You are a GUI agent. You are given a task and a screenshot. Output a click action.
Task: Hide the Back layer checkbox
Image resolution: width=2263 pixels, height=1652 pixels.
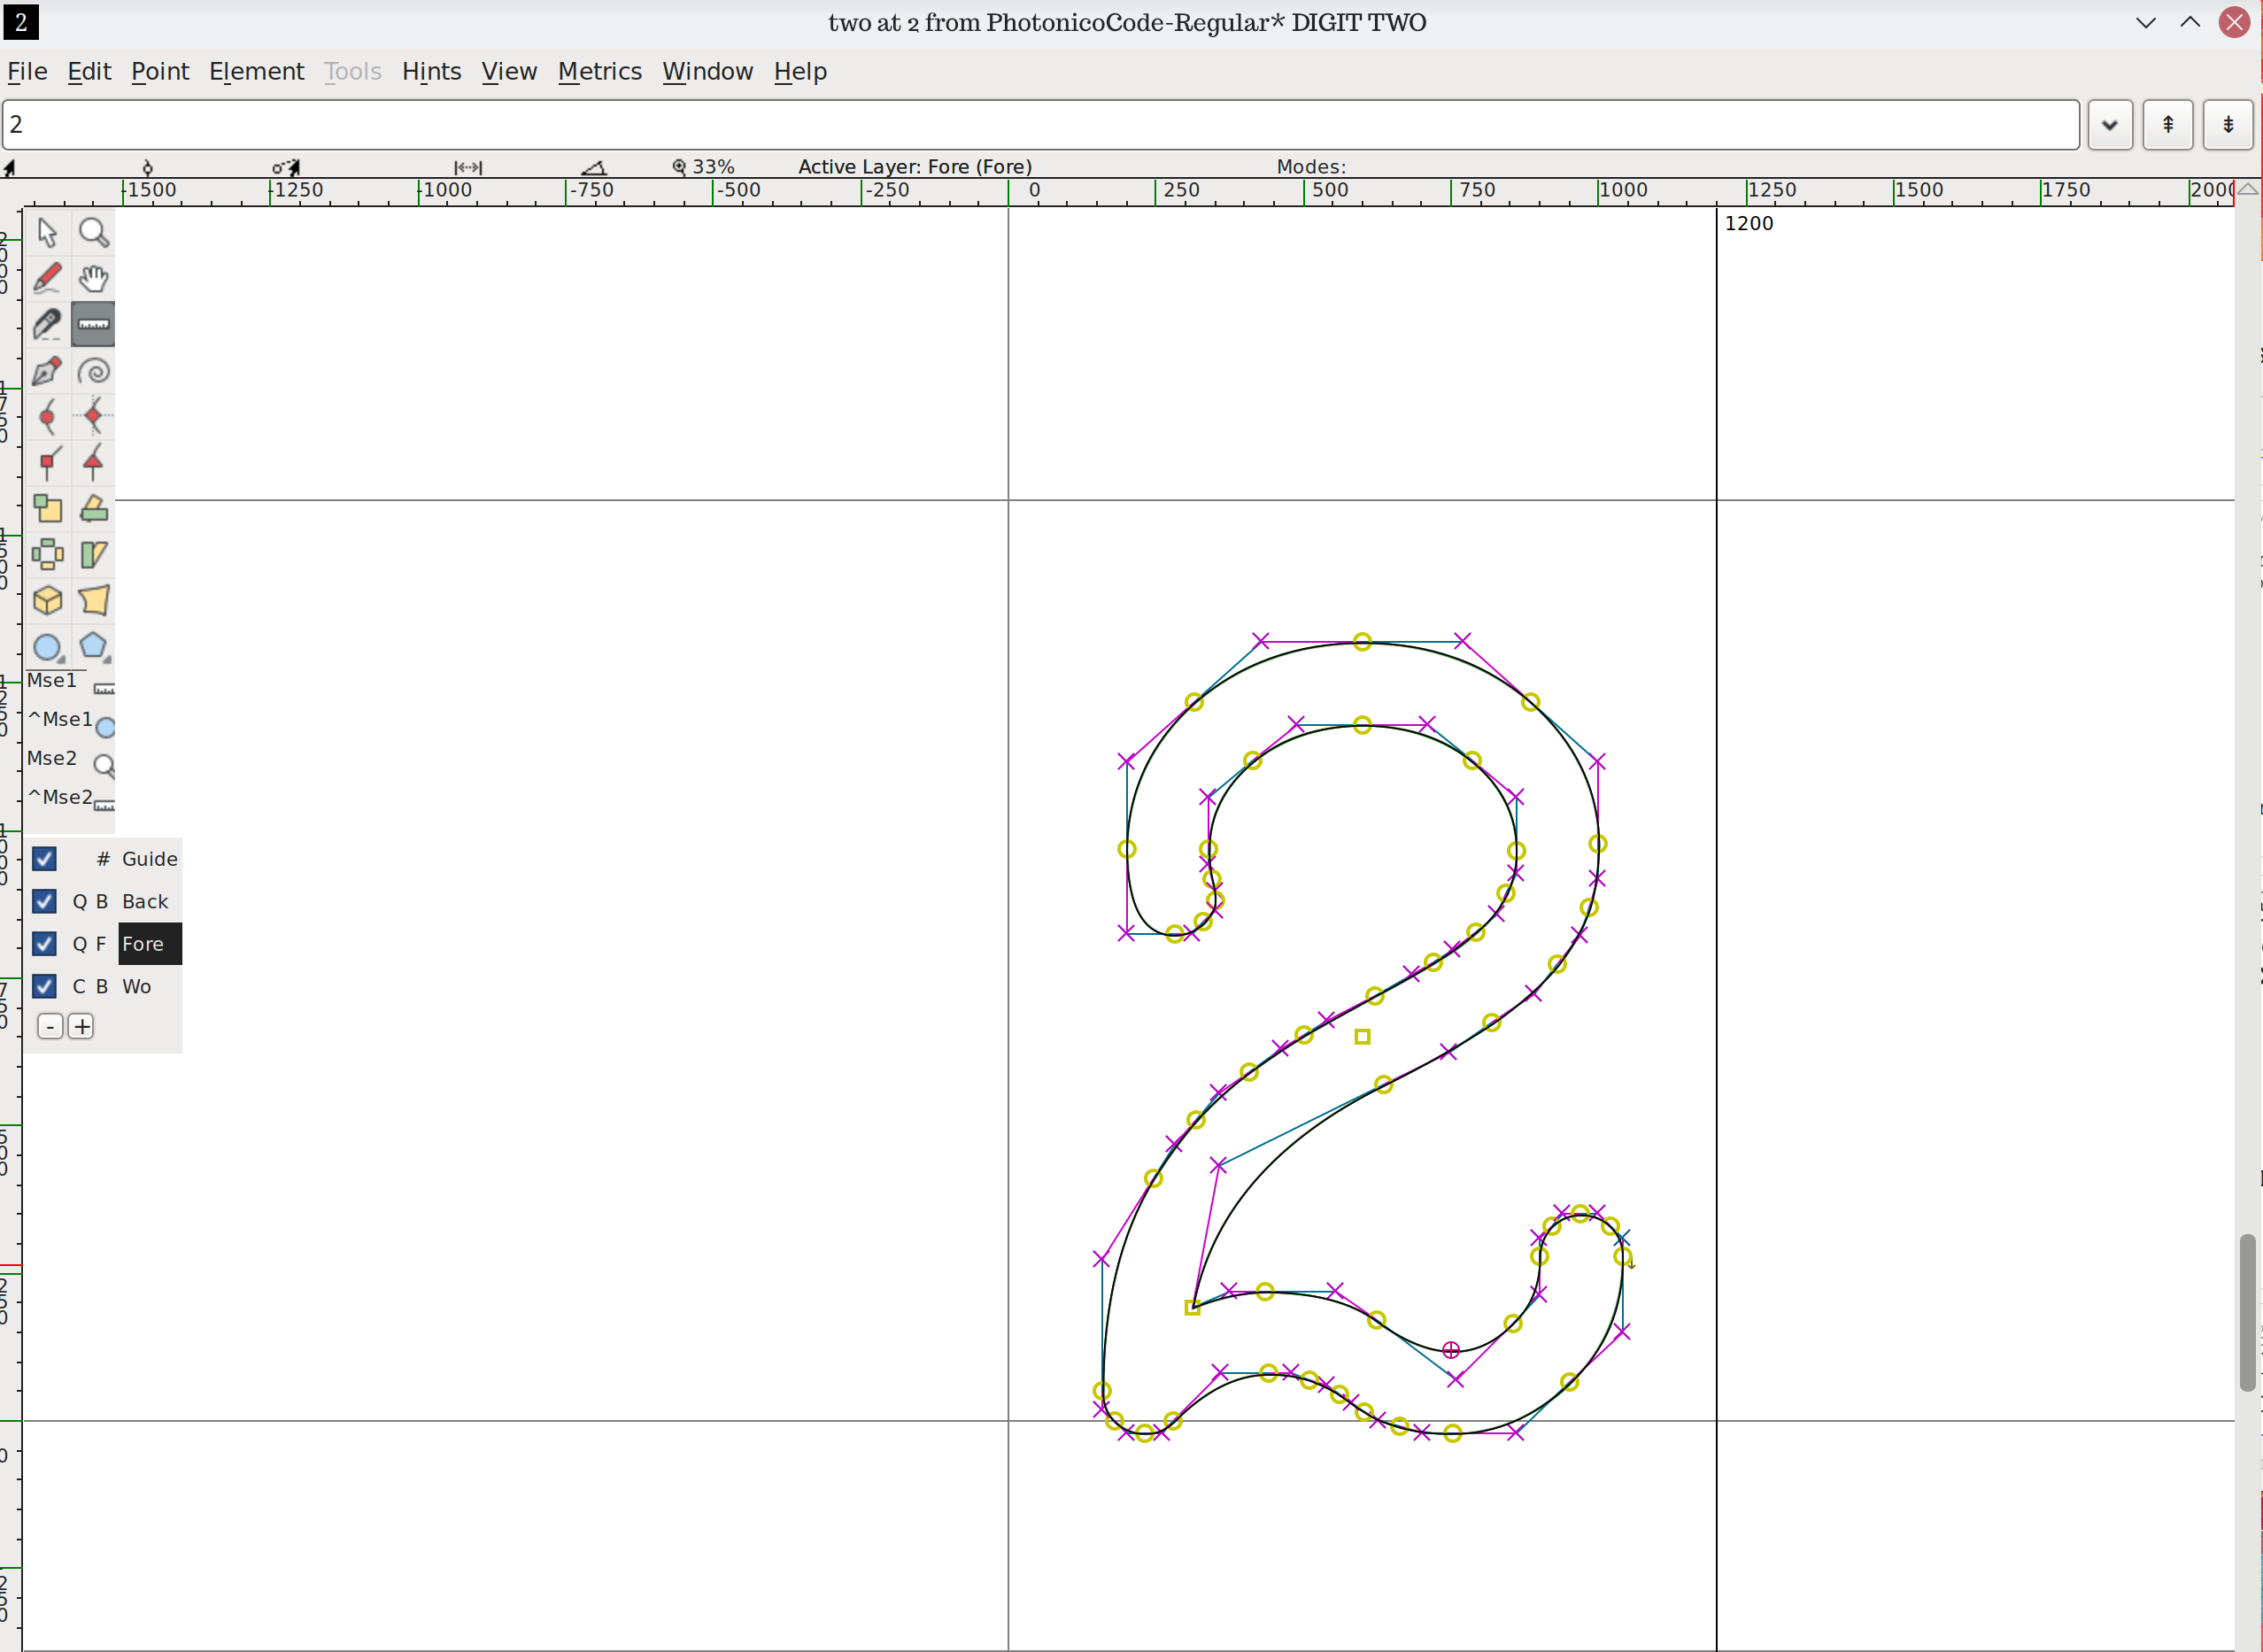click(44, 902)
